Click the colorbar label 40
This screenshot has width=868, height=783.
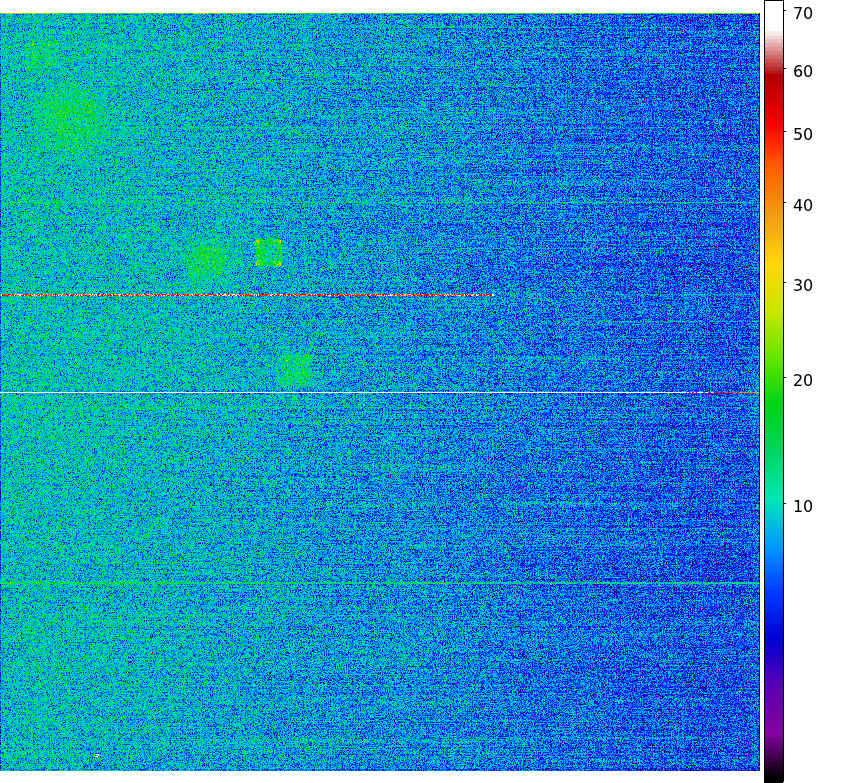point(803,205)
